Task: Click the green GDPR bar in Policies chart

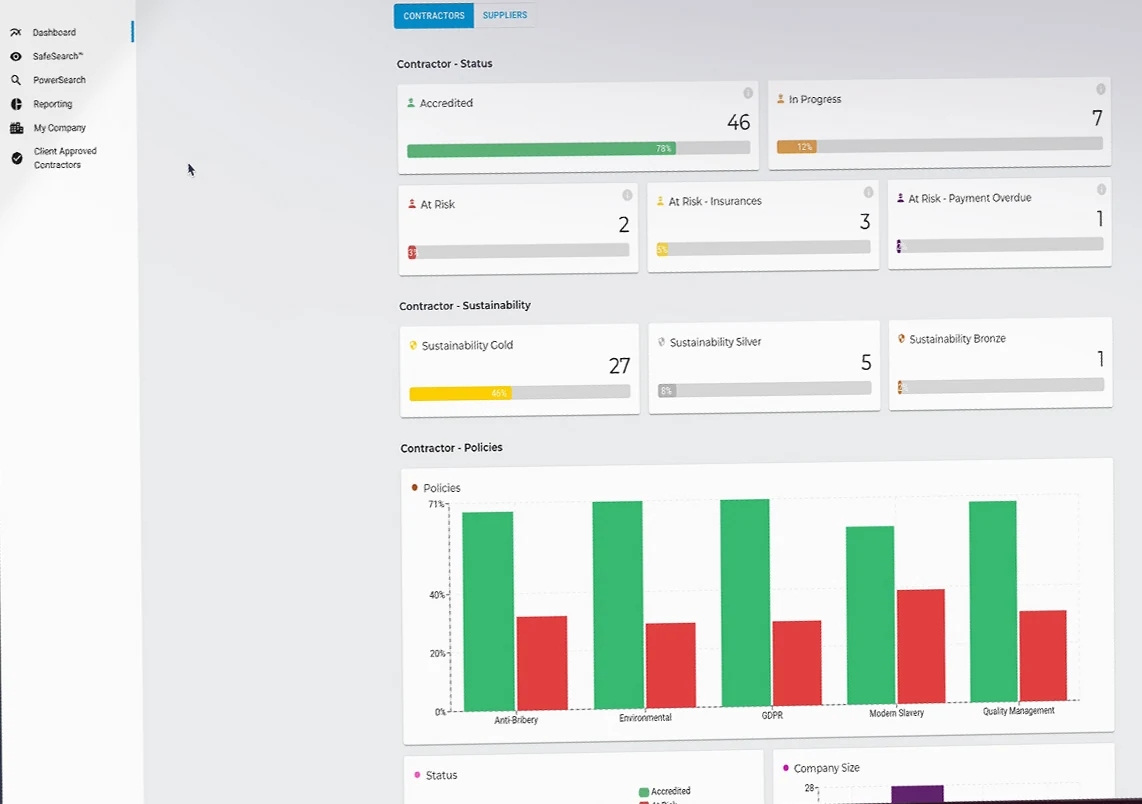Action: tap(745, 602)
